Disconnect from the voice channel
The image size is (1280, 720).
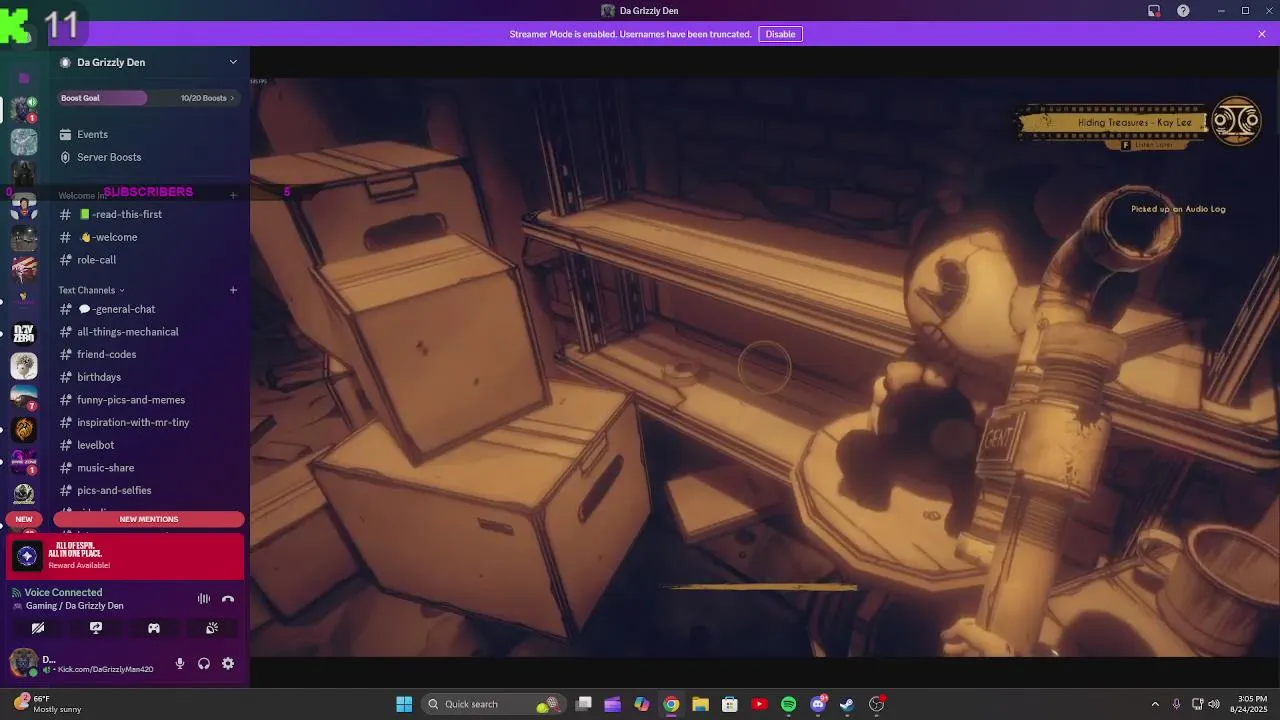tap(228, 599)
